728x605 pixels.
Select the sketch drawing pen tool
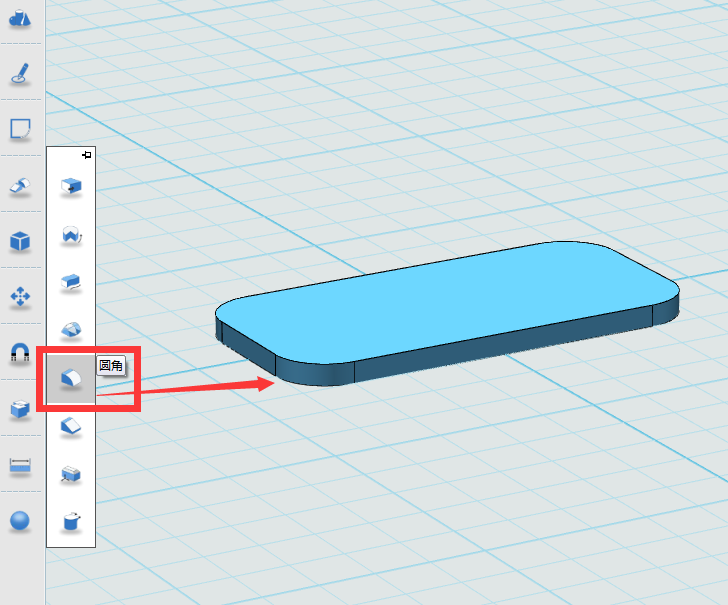pos(20,73)
